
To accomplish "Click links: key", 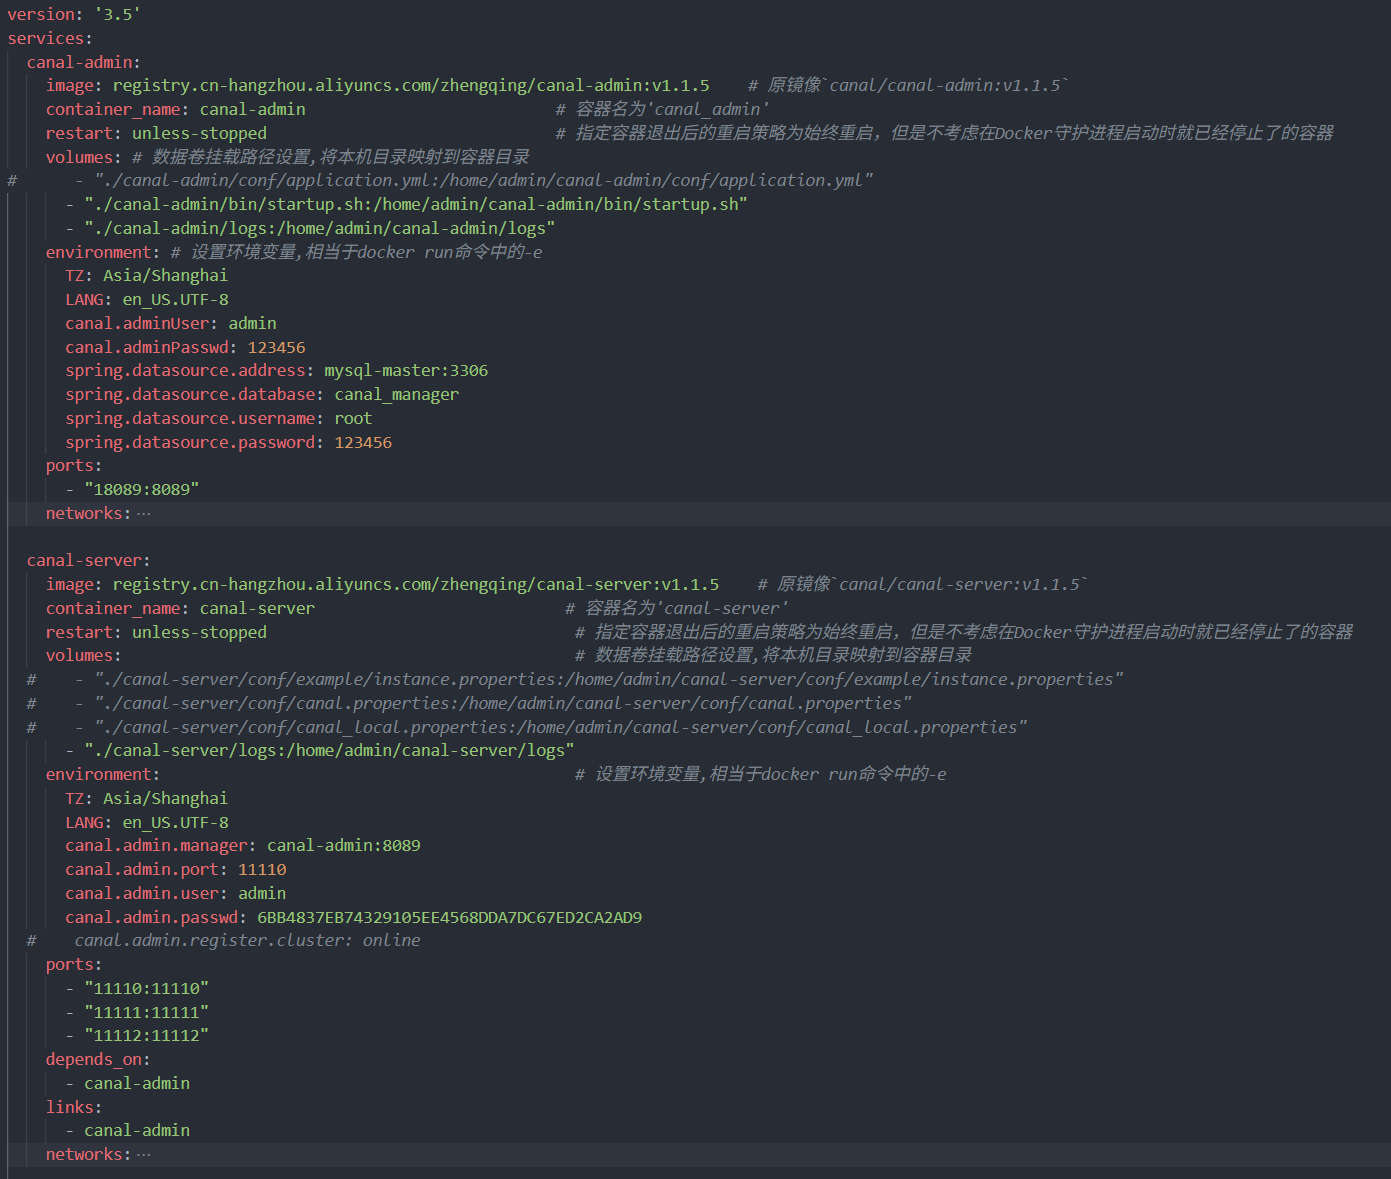I will tap(74, 1108).
